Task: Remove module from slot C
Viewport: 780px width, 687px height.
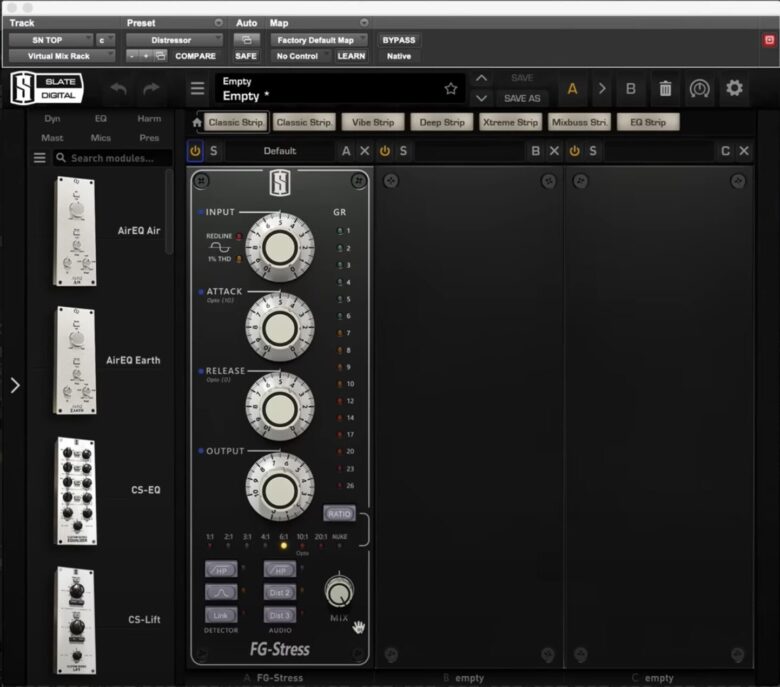Action: (744, 151)
